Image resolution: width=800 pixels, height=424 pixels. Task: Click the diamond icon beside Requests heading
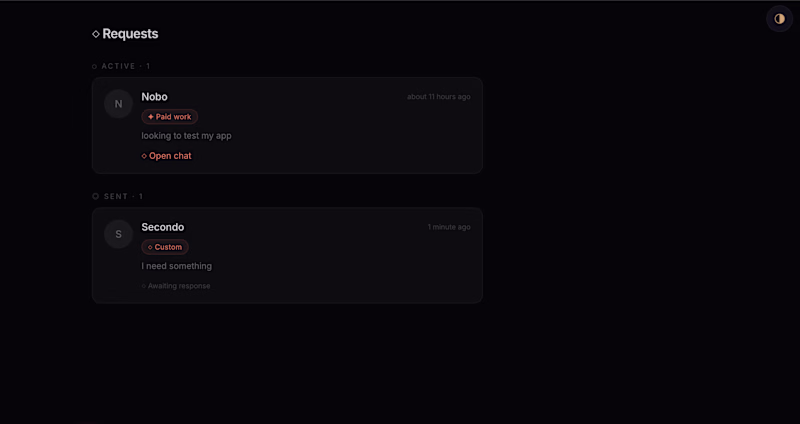pos(96,34)
